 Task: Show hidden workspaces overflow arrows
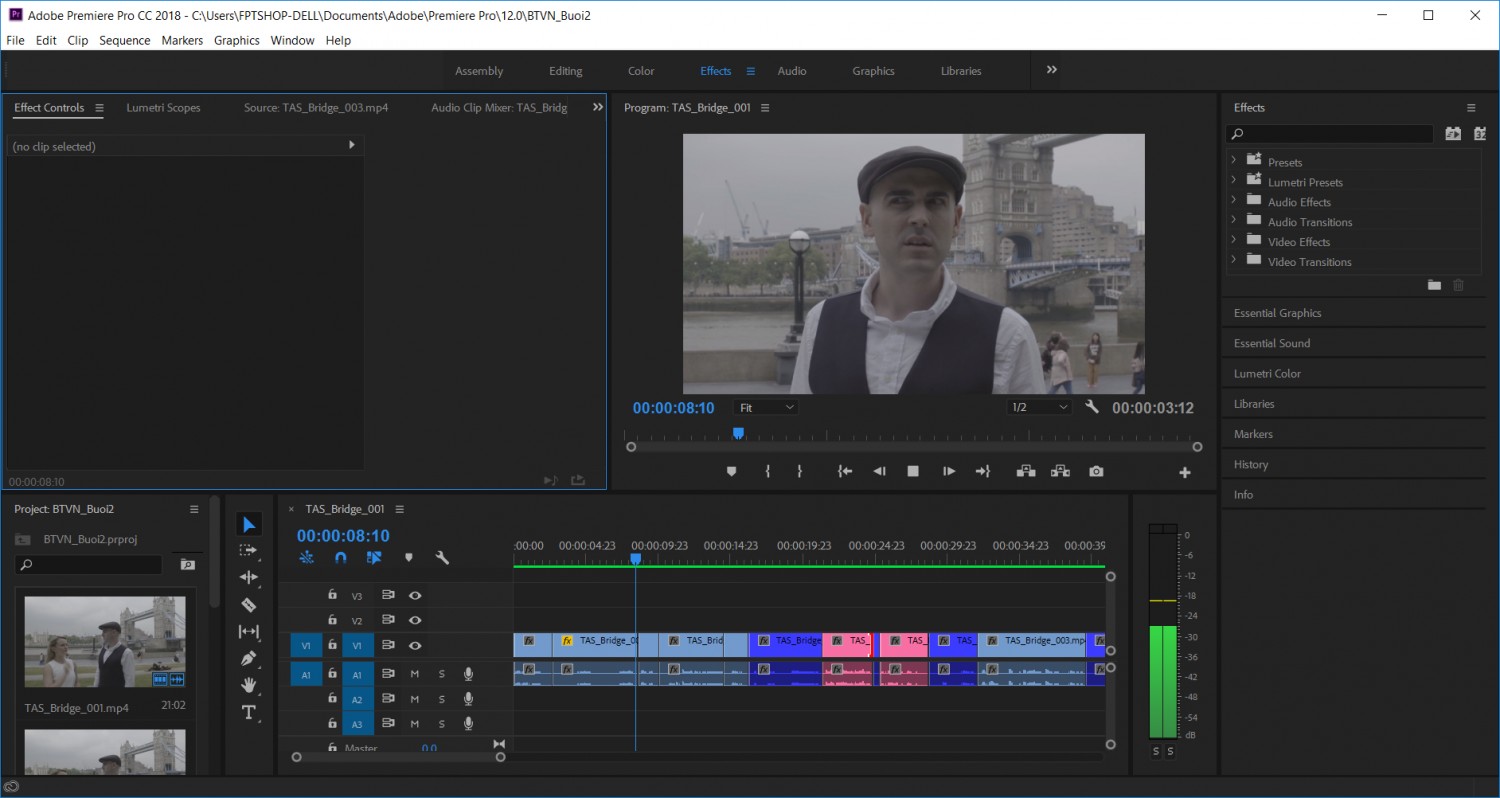tap(1051, 70)
